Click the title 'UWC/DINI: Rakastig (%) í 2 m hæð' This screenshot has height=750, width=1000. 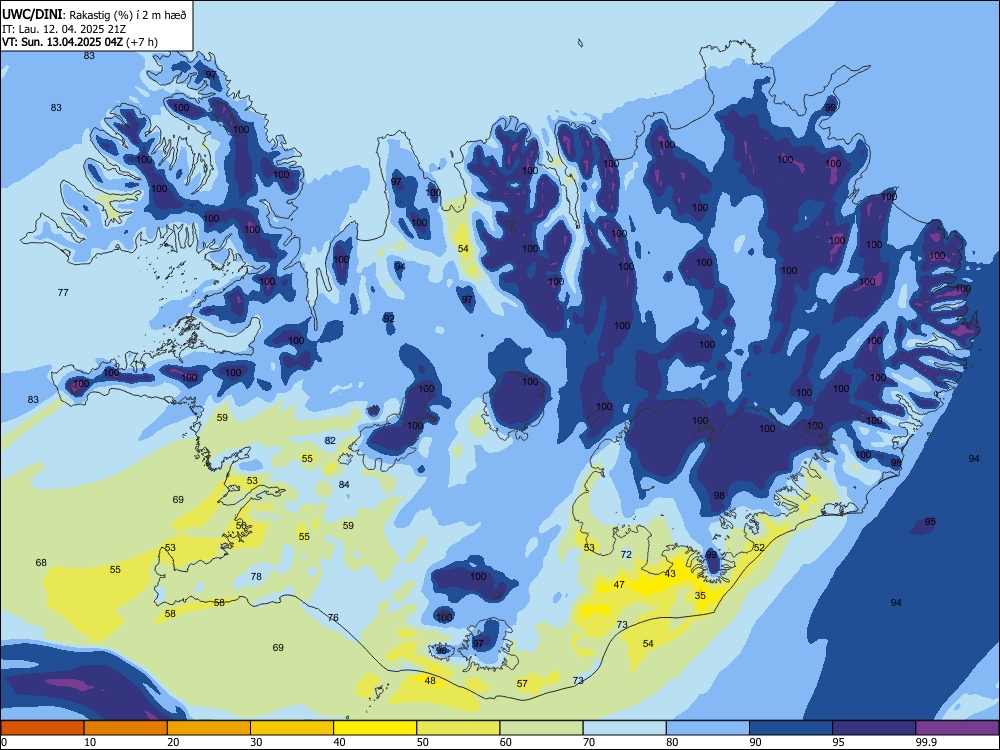94,15
